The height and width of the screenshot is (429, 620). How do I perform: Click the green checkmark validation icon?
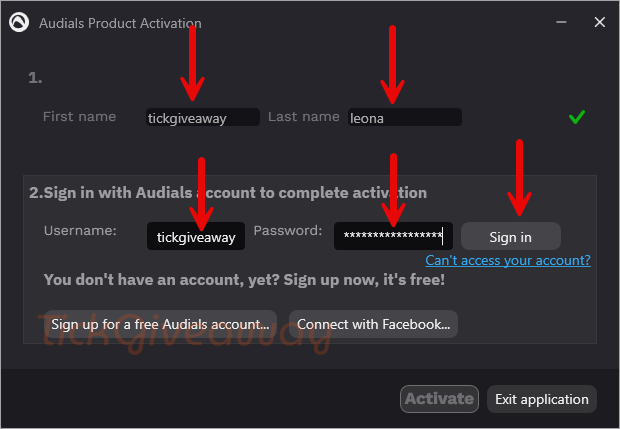tap(577, 117)
